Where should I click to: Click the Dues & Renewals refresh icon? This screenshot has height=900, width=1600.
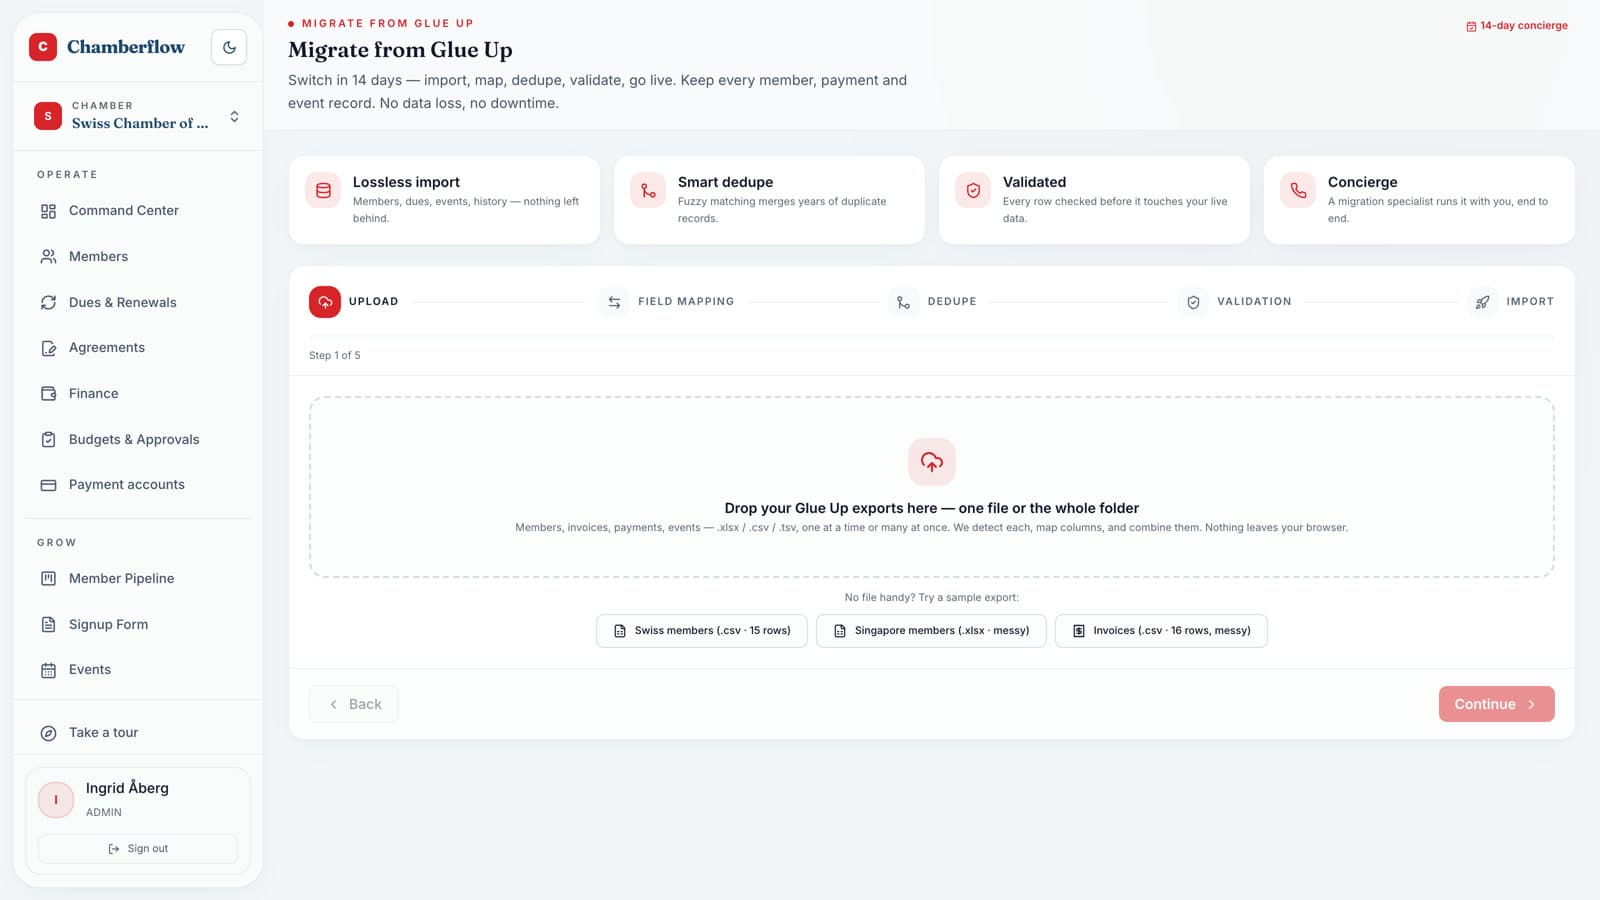coord(48,302)
